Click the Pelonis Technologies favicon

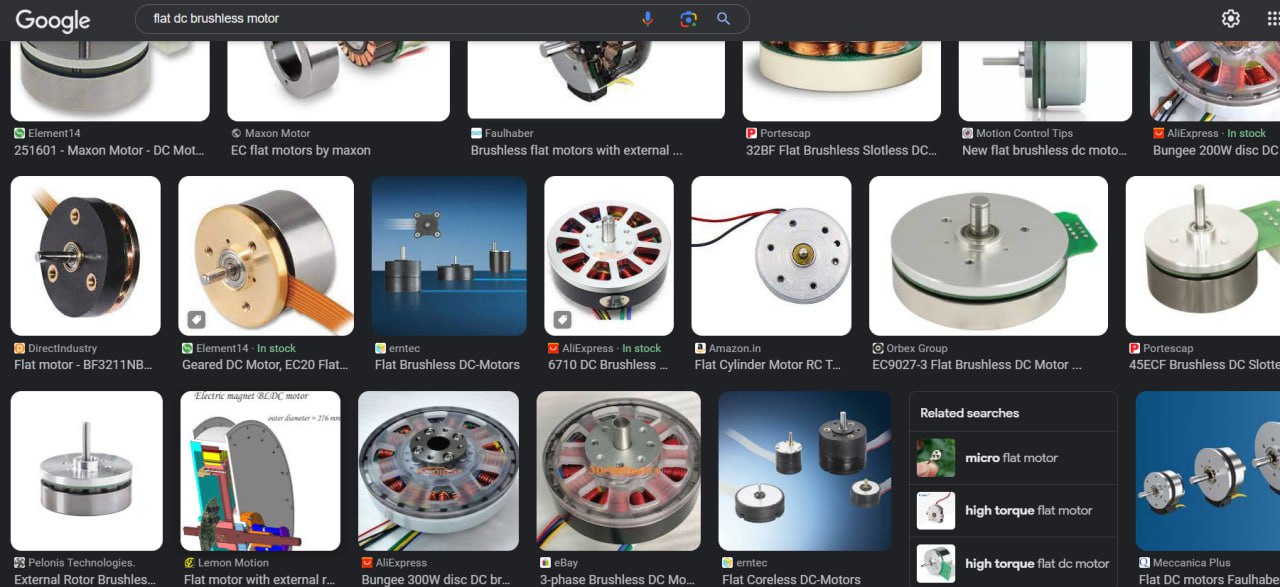(x=19, y=563)
